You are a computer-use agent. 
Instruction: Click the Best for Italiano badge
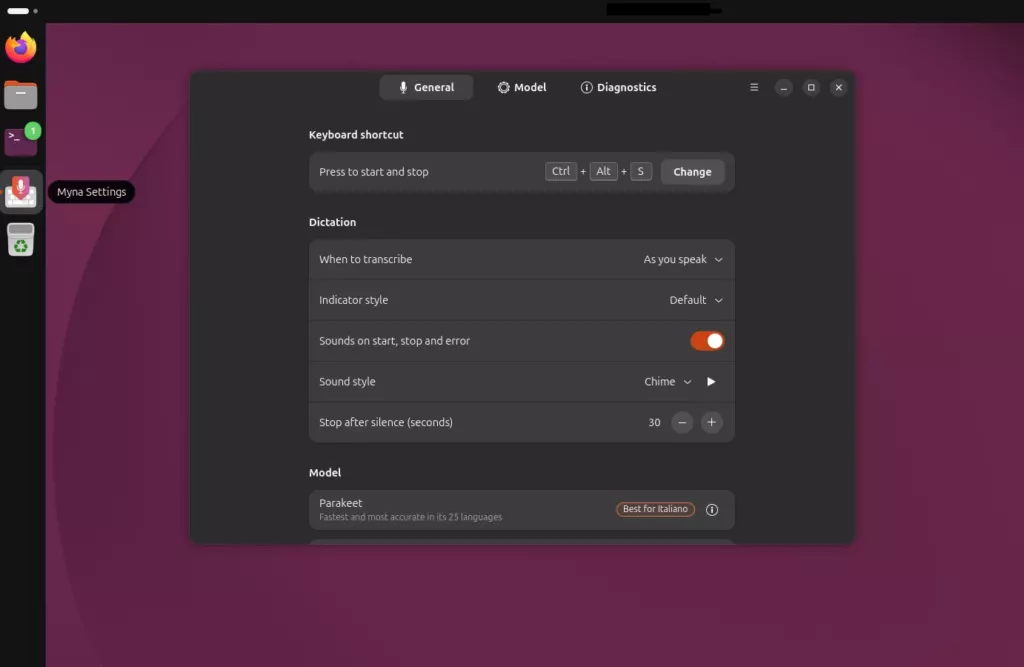click(655, 509)
